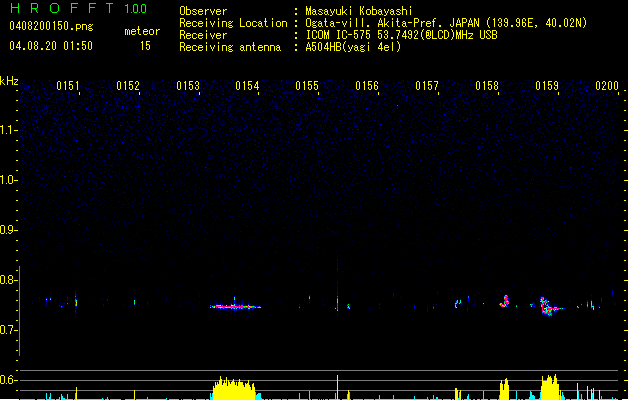
Task: Click the meteor count value 15
Action: coord(145,46)
